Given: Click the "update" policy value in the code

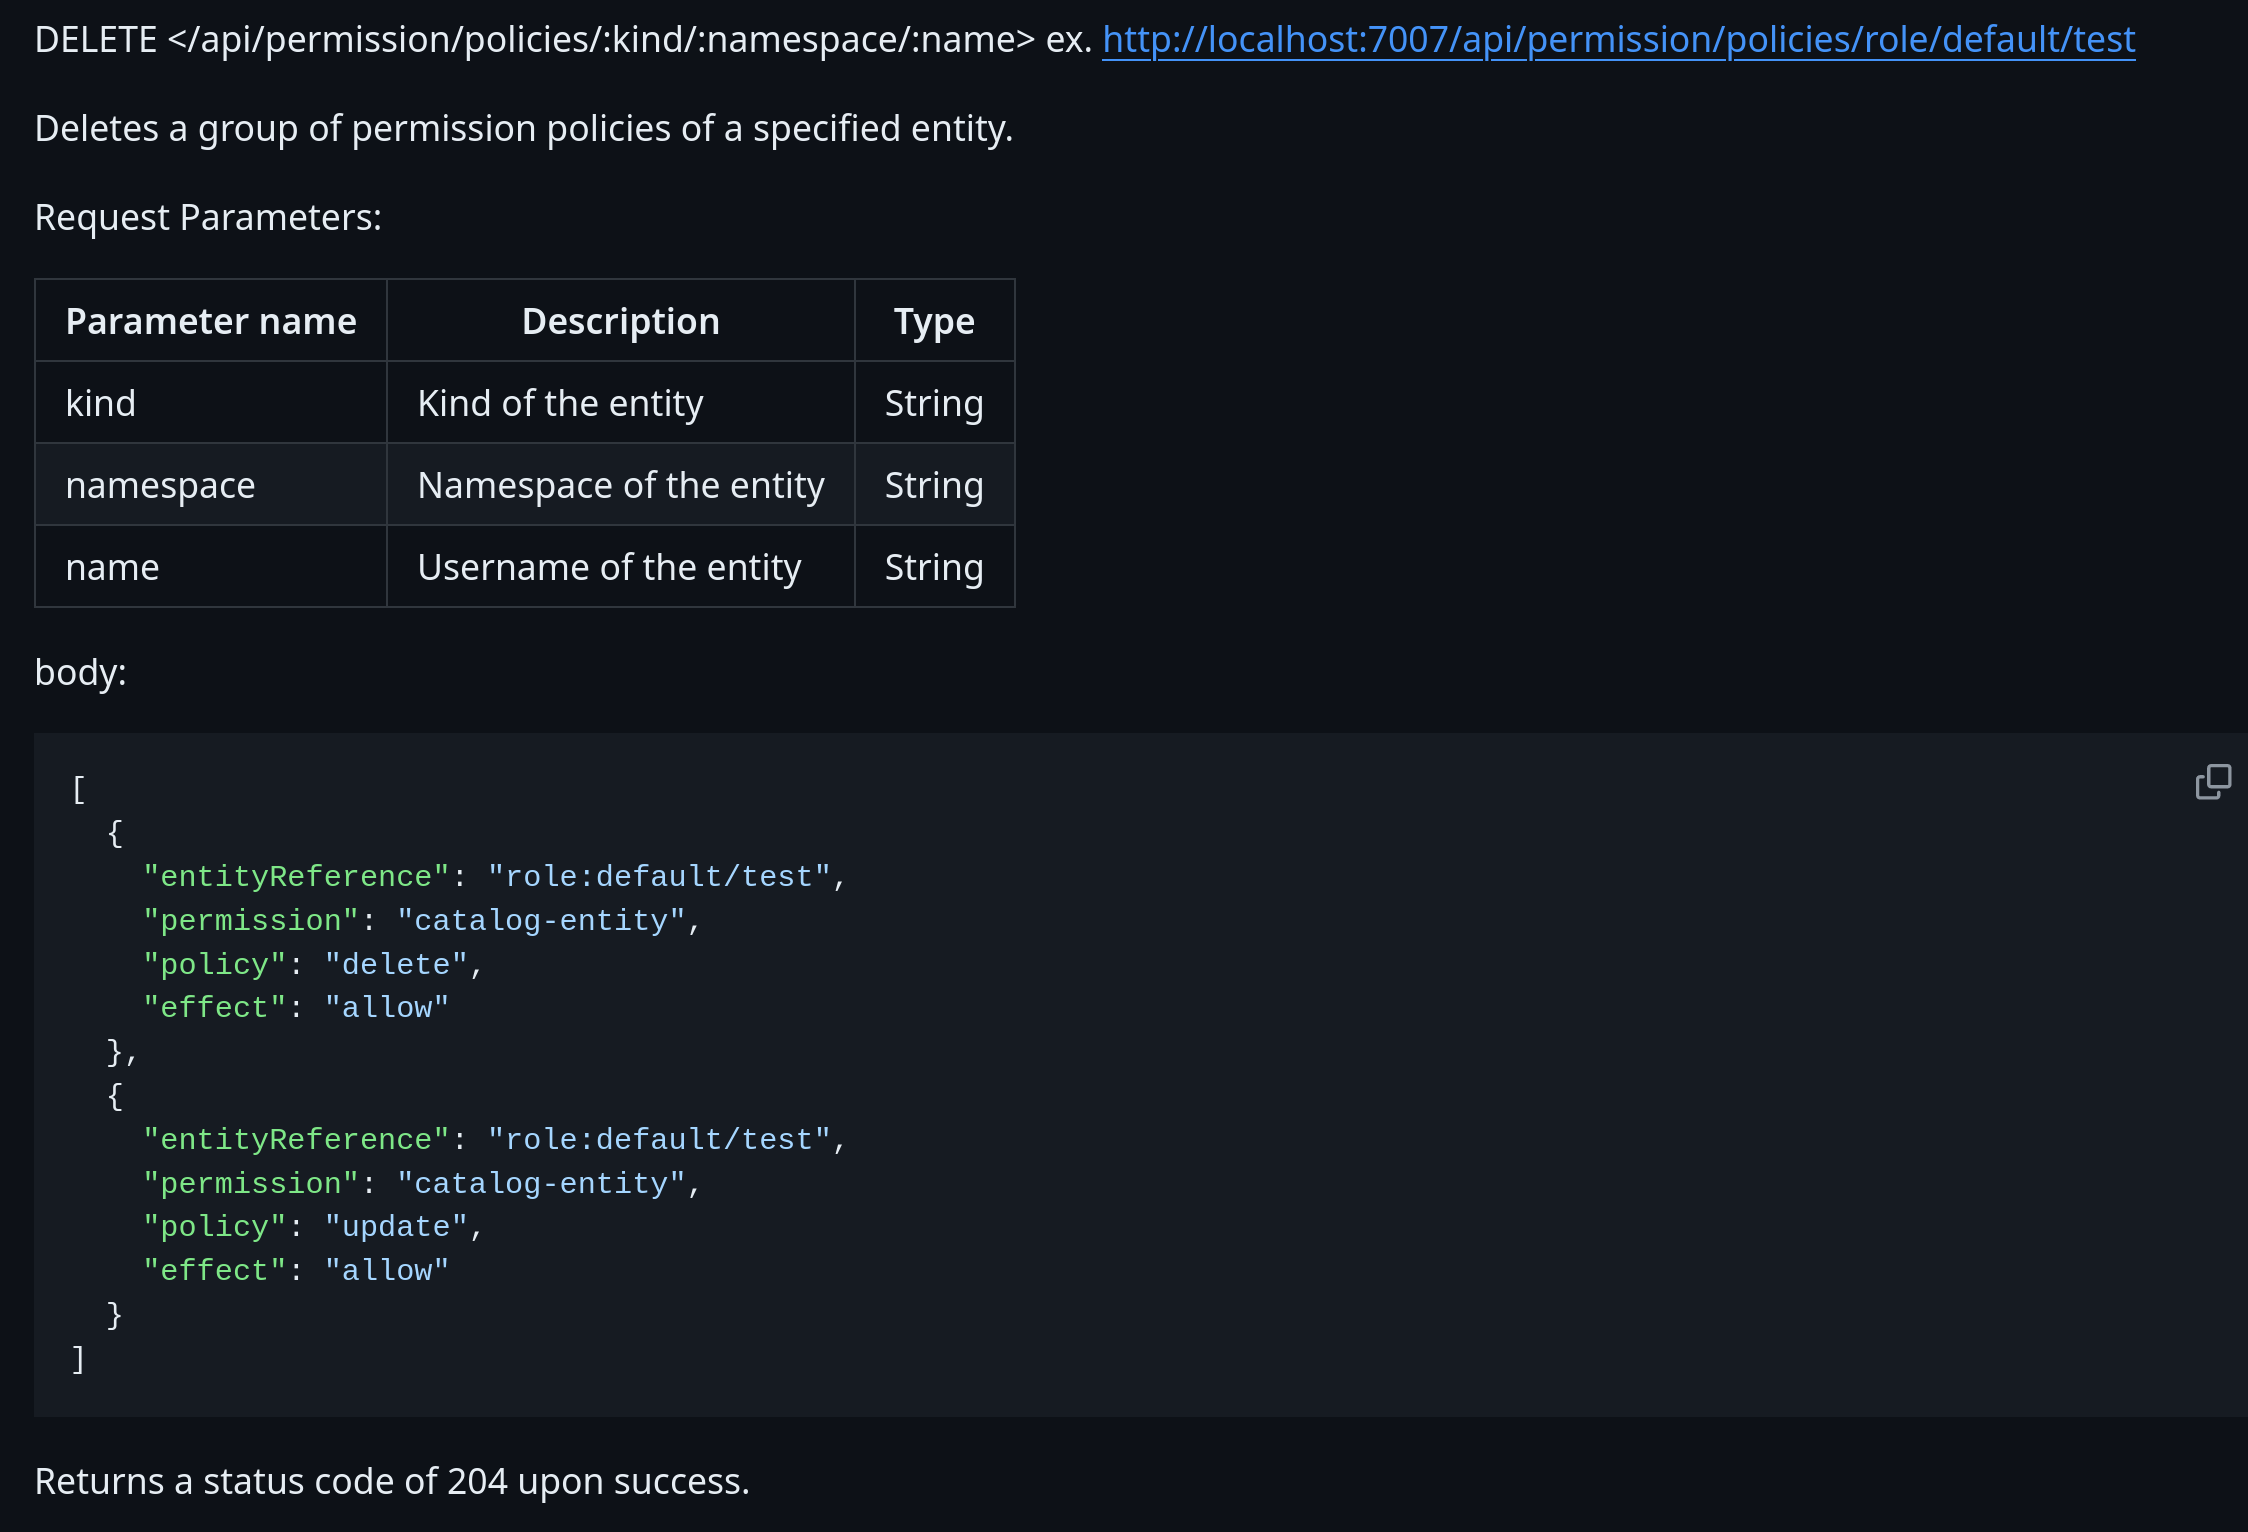Looking at the screenshot, I should point(396,1227).
